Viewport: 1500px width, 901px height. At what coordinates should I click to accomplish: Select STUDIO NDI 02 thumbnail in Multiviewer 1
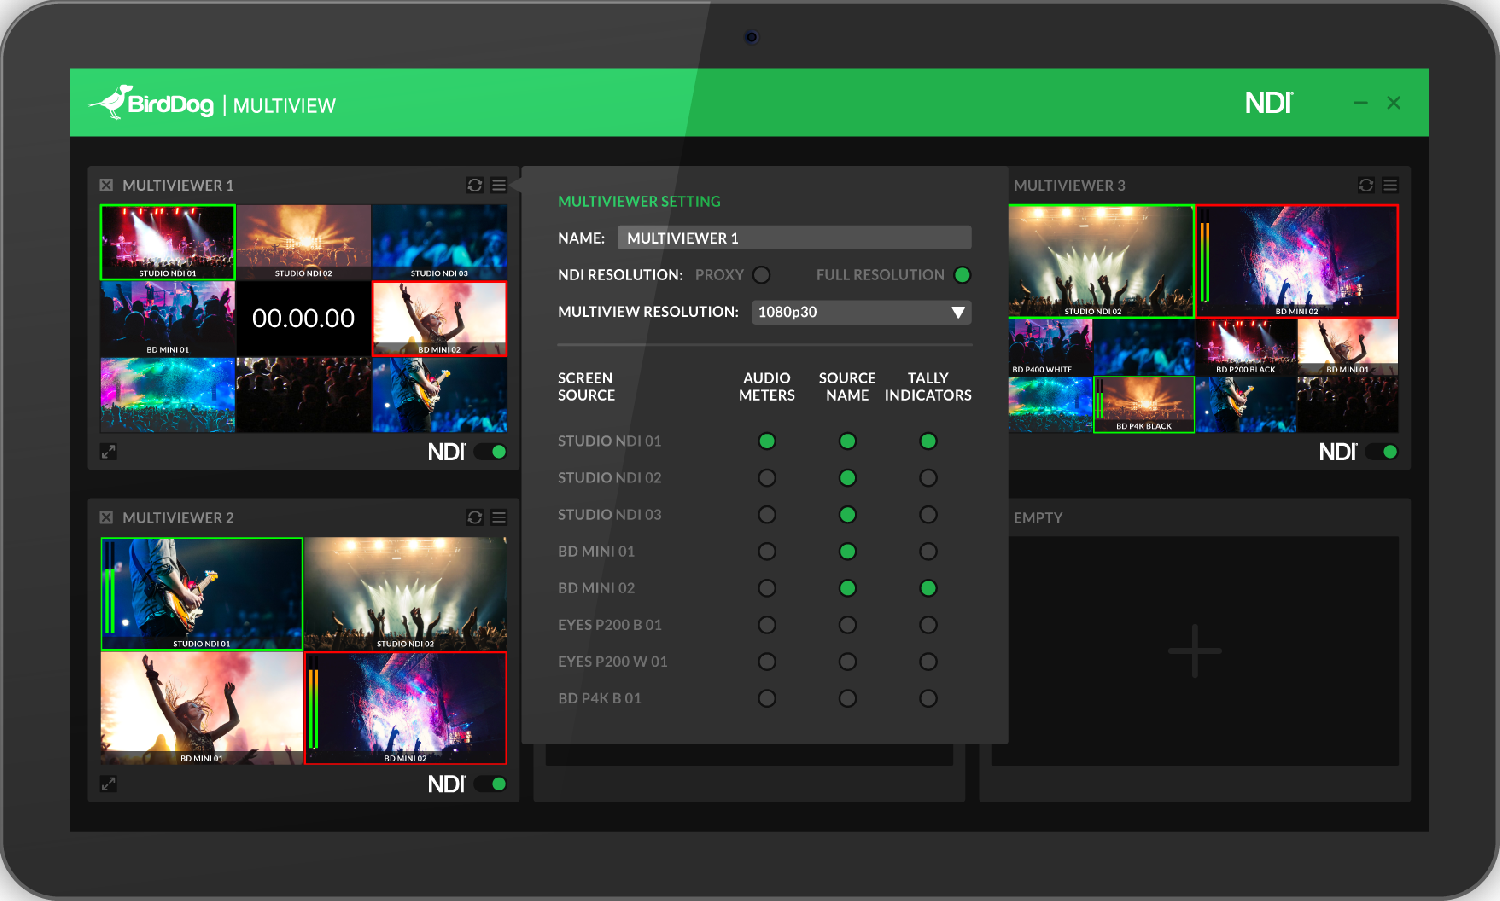click(x=304, y=242)
